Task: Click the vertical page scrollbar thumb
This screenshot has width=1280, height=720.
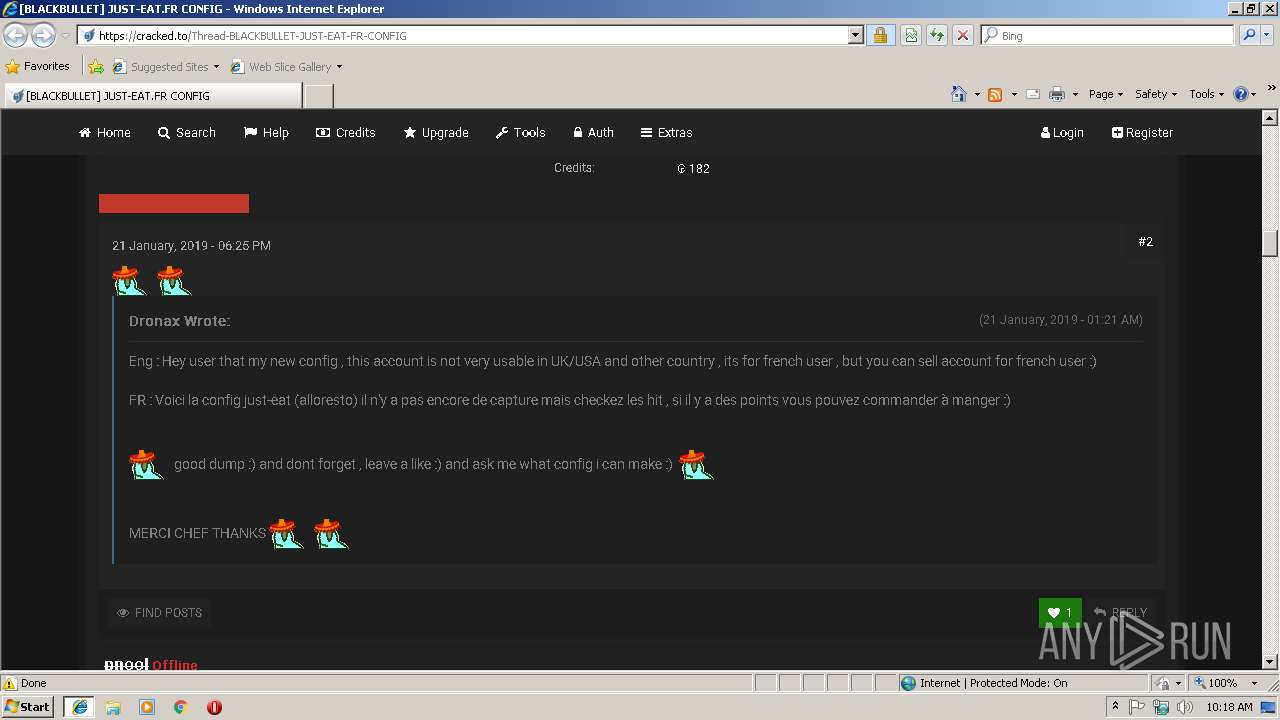Action: [1270, 243]
